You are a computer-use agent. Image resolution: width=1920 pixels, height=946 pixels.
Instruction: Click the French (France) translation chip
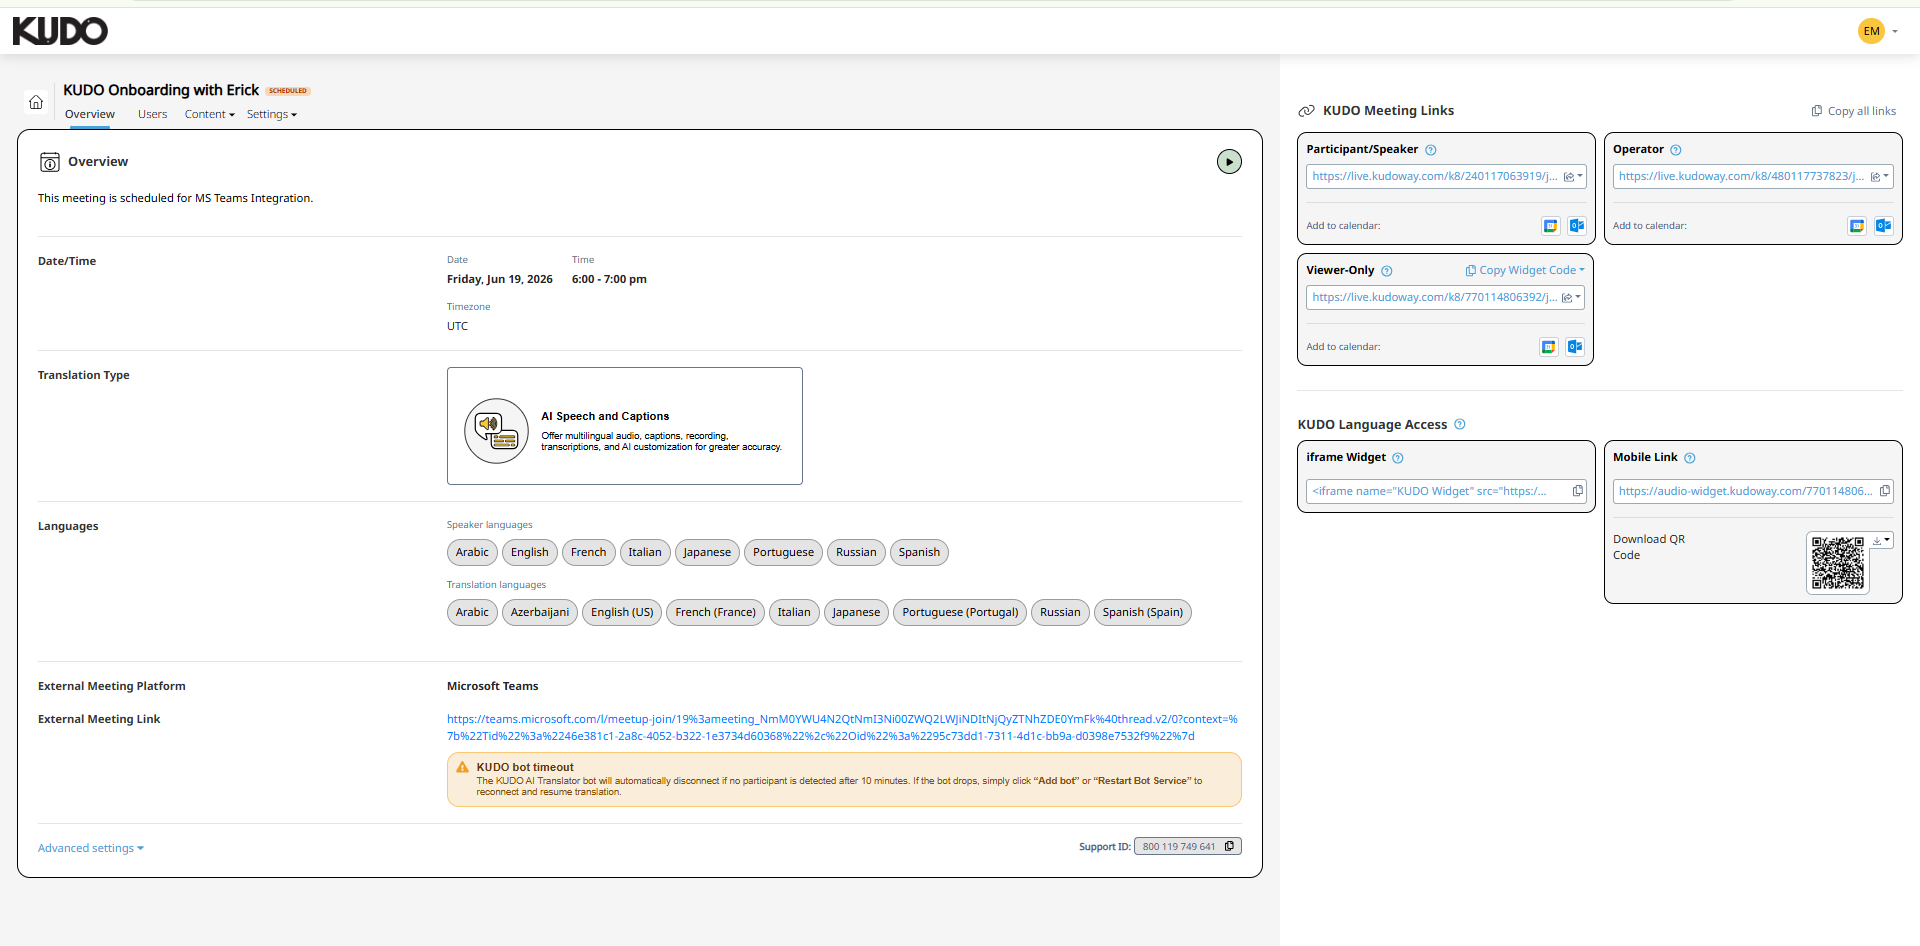[715, 612]
